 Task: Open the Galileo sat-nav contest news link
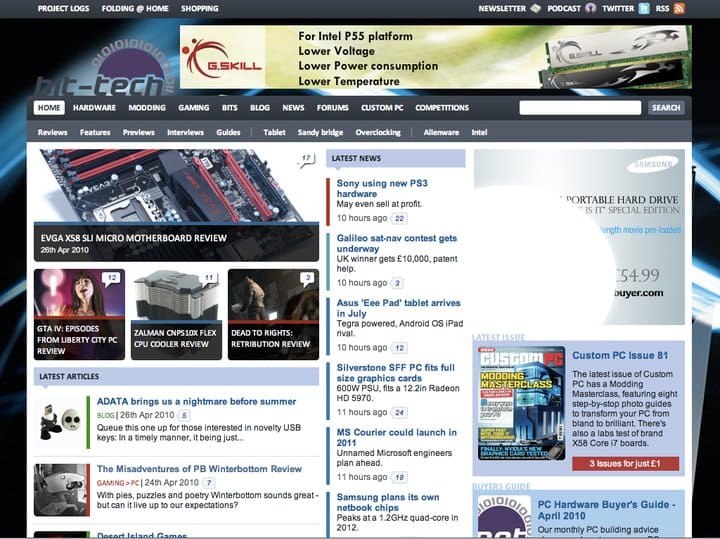coord(396,245)
